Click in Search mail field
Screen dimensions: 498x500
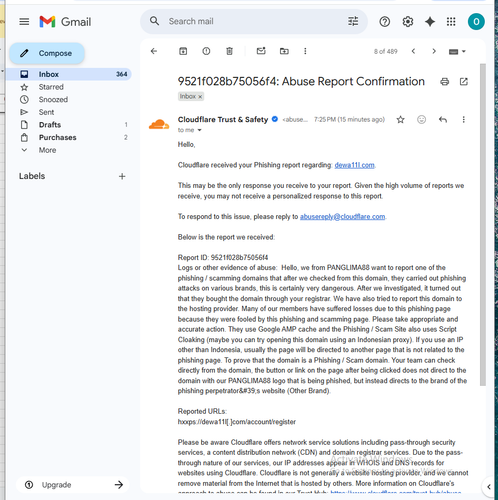pyautogui.click(x=253, y=21)
